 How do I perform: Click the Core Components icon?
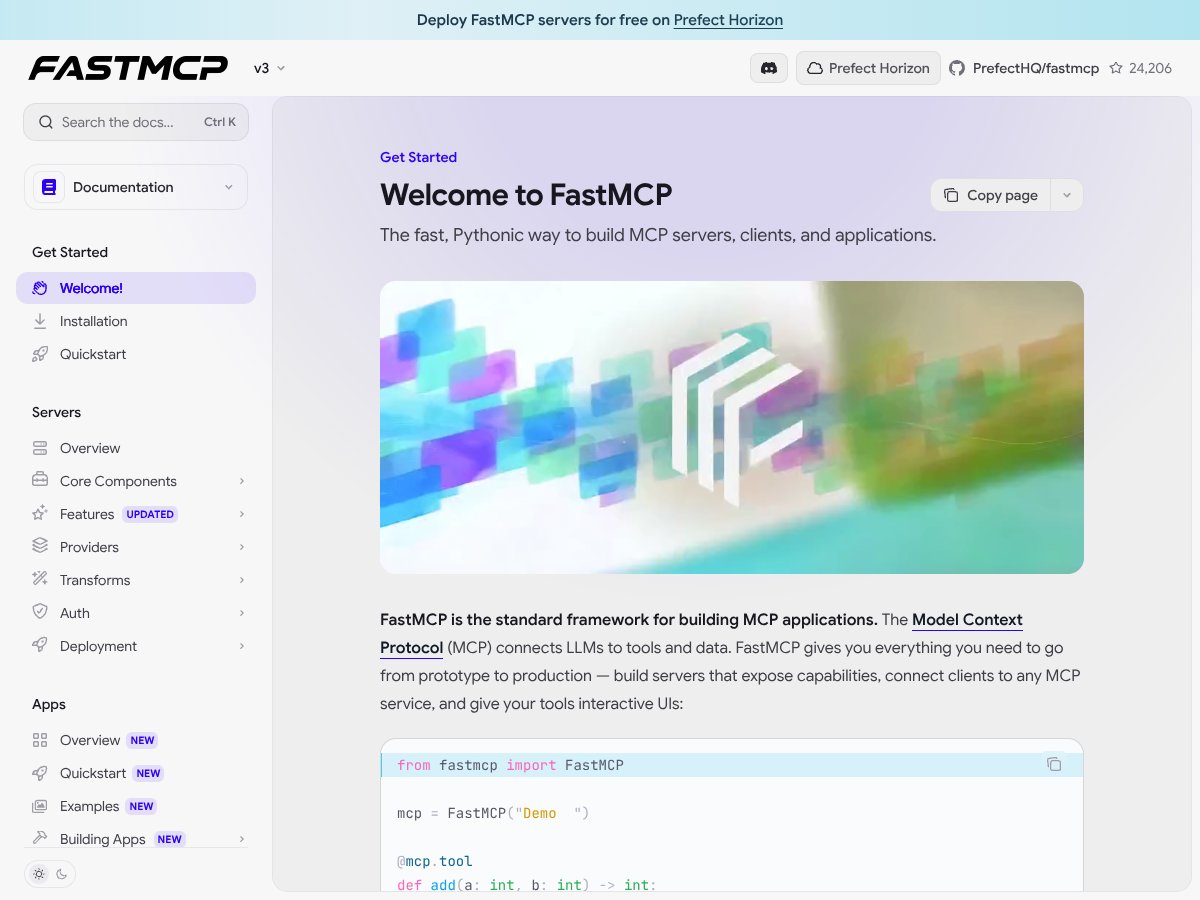[x=40, y=481]
